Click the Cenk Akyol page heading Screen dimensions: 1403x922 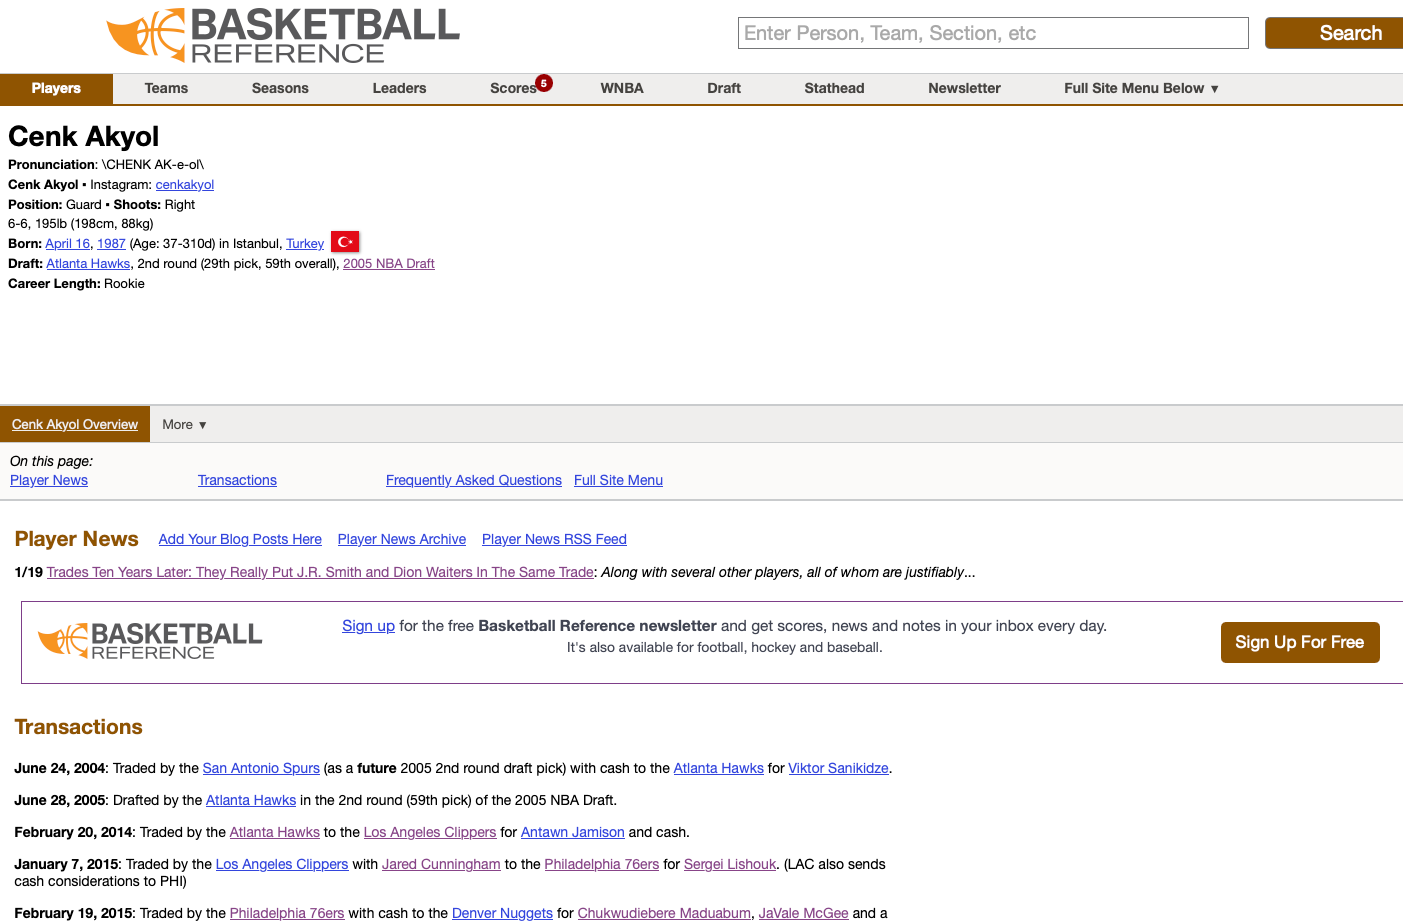tap(84, 136)
